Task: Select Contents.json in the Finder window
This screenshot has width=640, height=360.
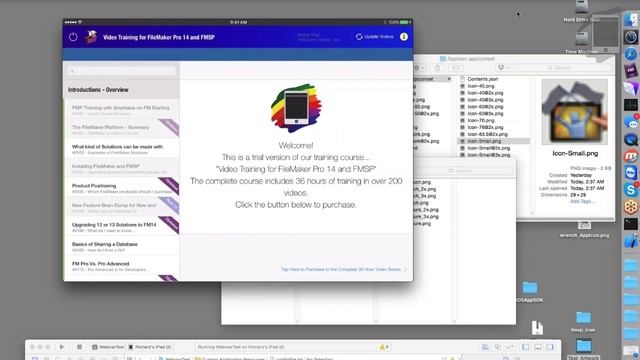Action: (x=482, y=79)
